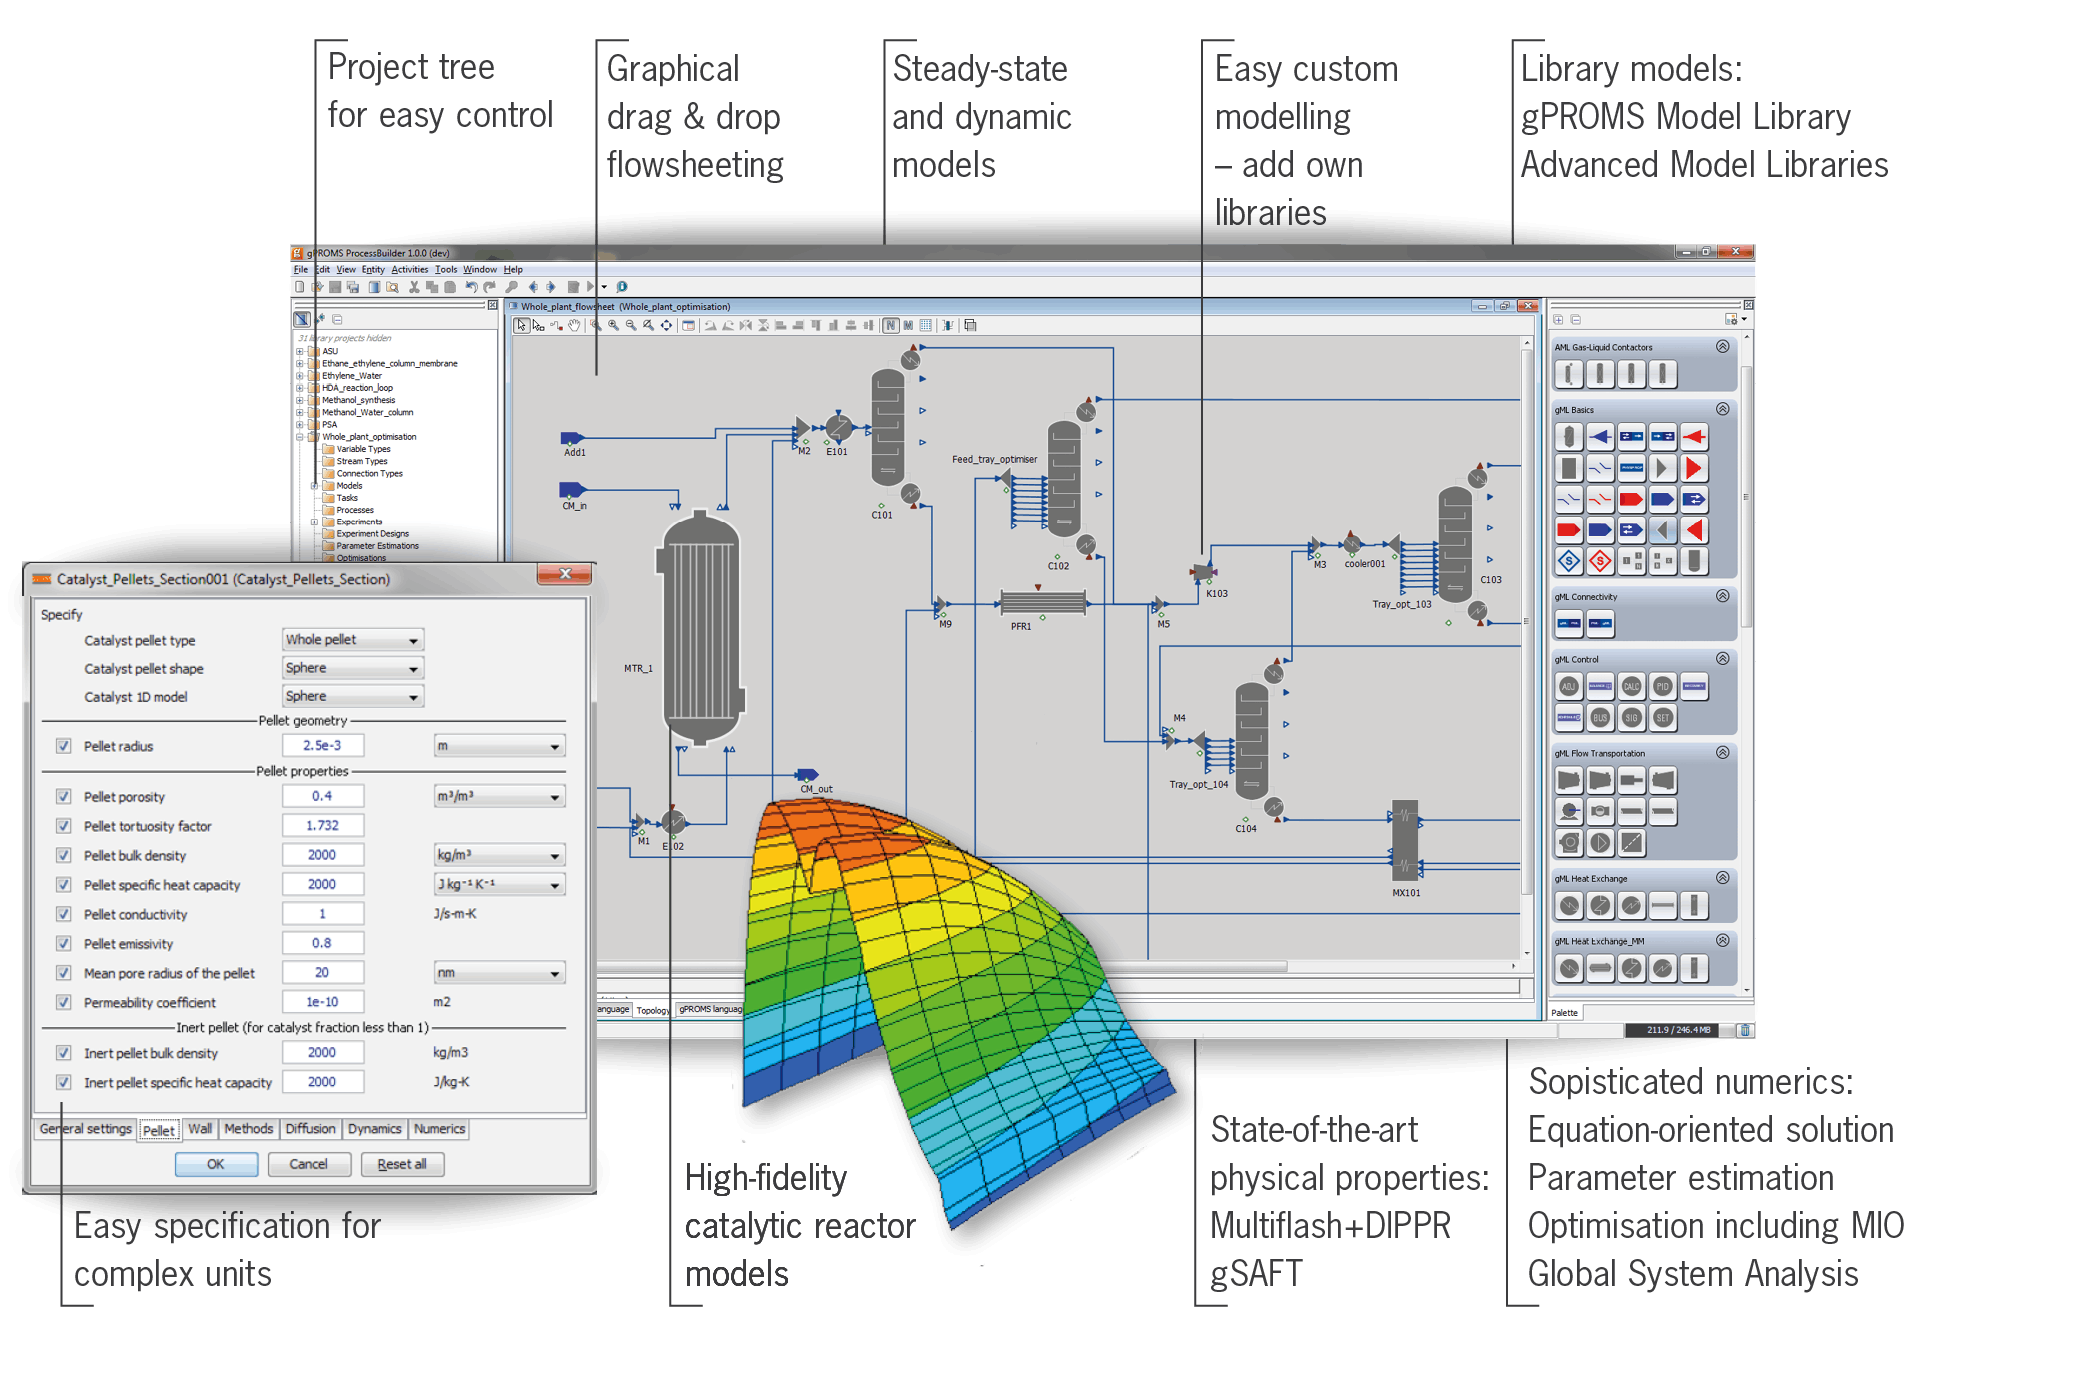Switch to the General settings tab

(85, 1129)
